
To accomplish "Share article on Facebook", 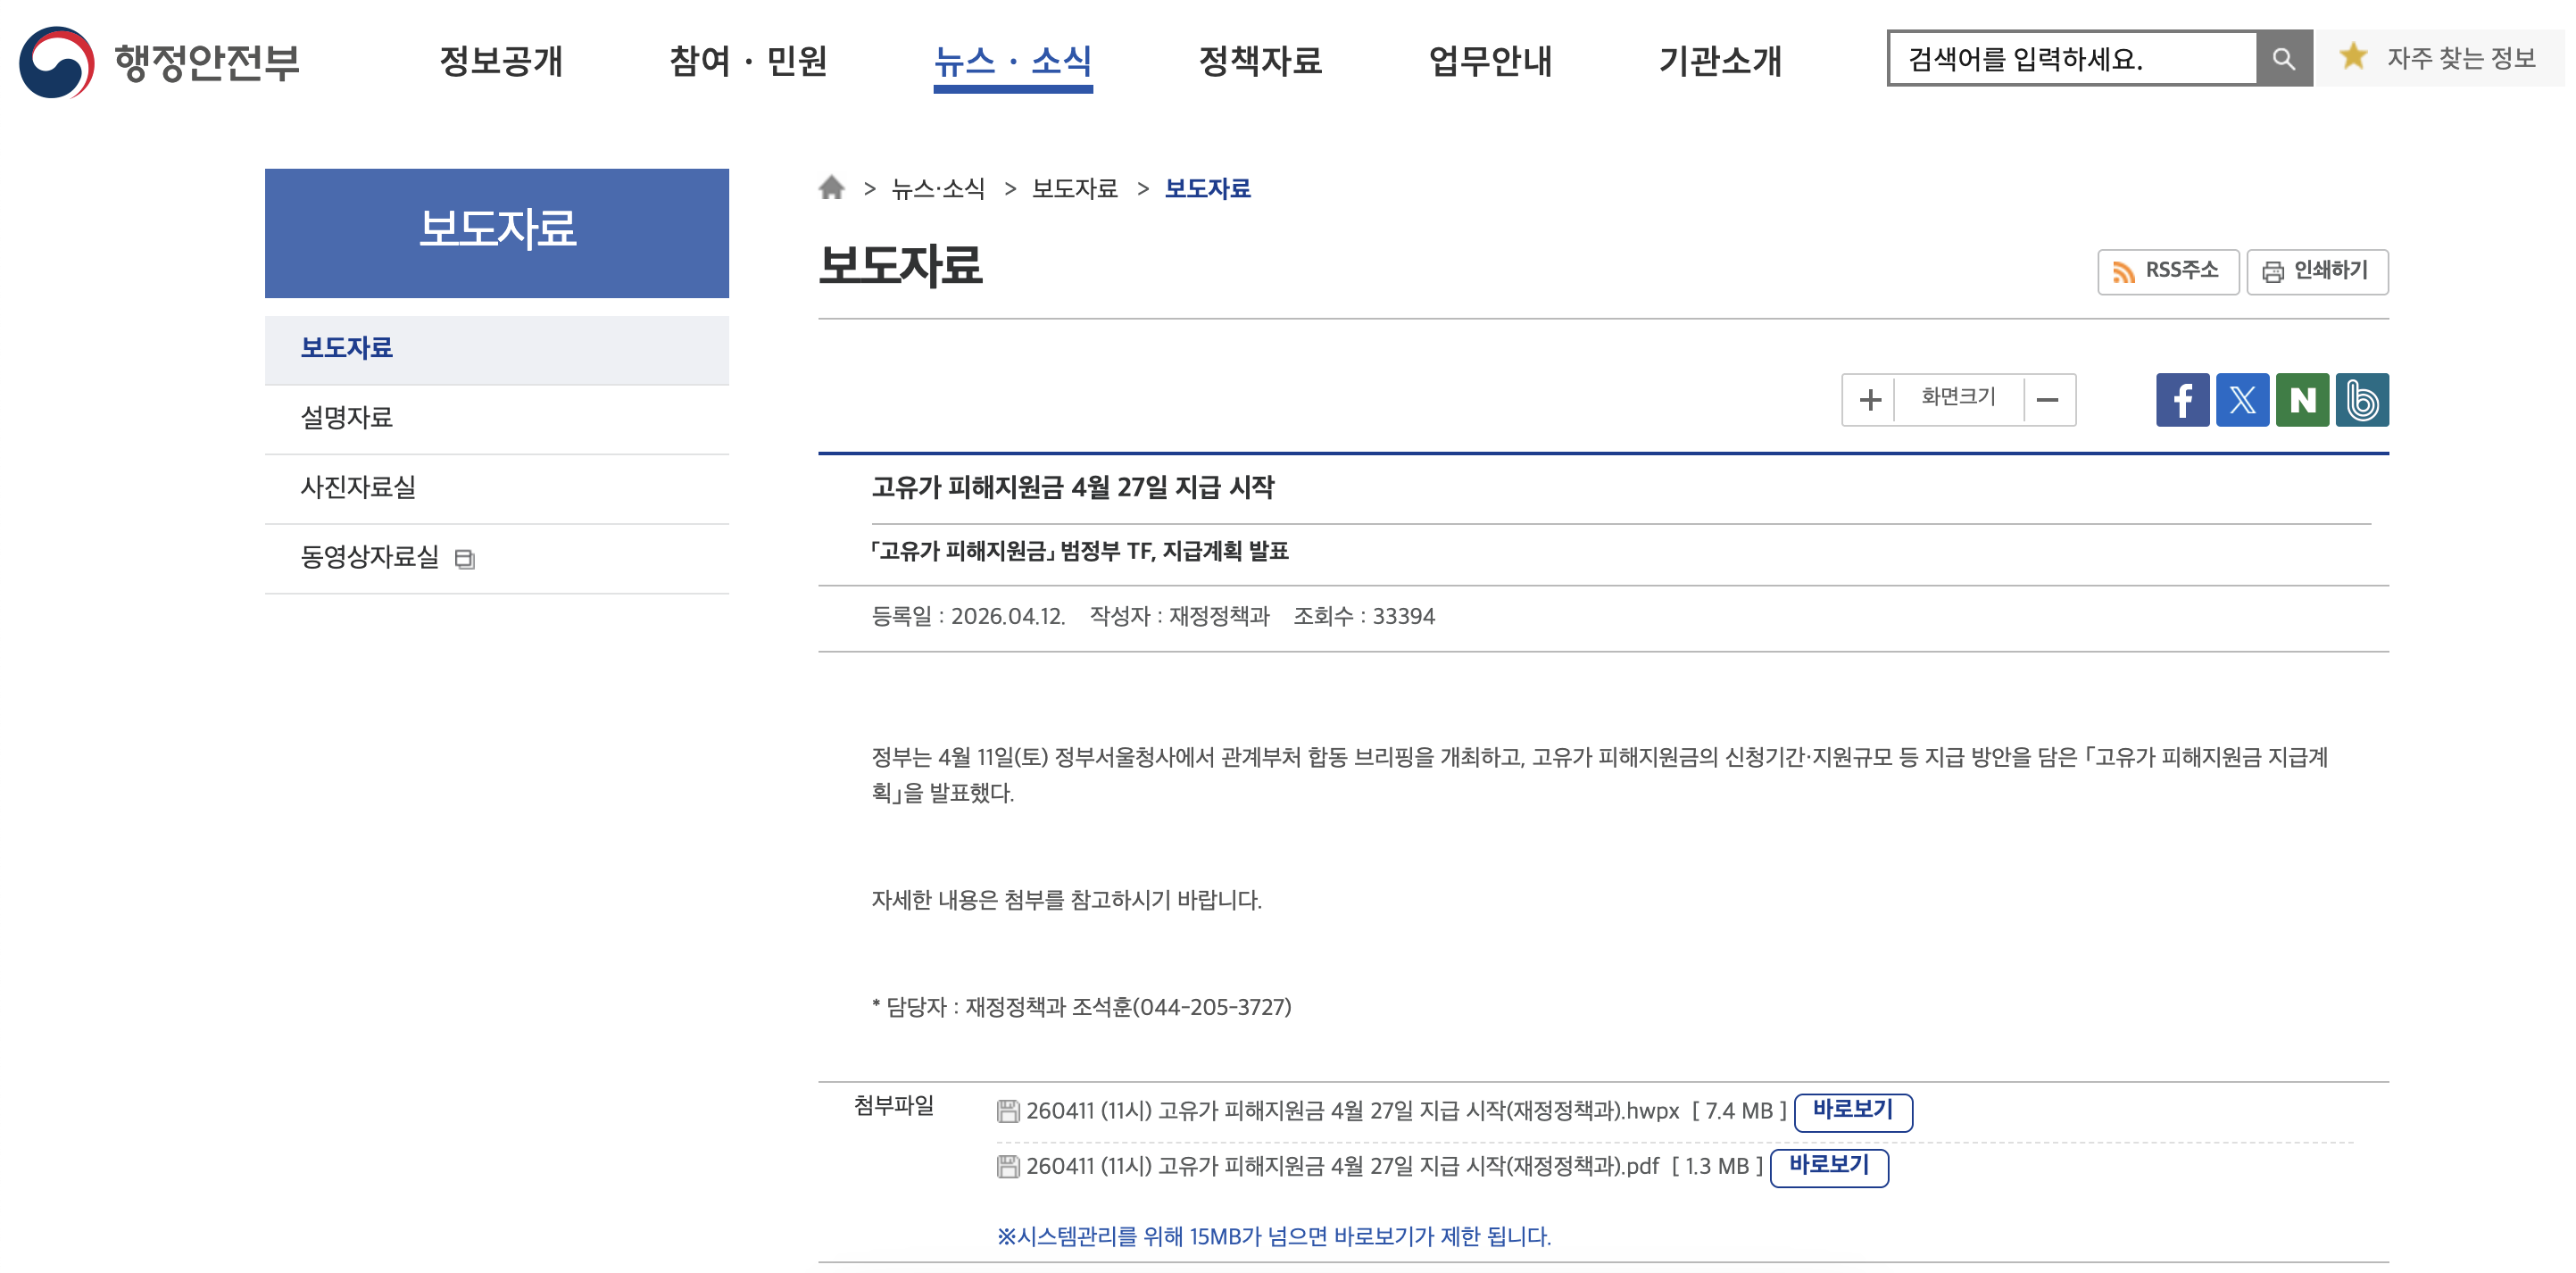I will (x=2181, y=400).
